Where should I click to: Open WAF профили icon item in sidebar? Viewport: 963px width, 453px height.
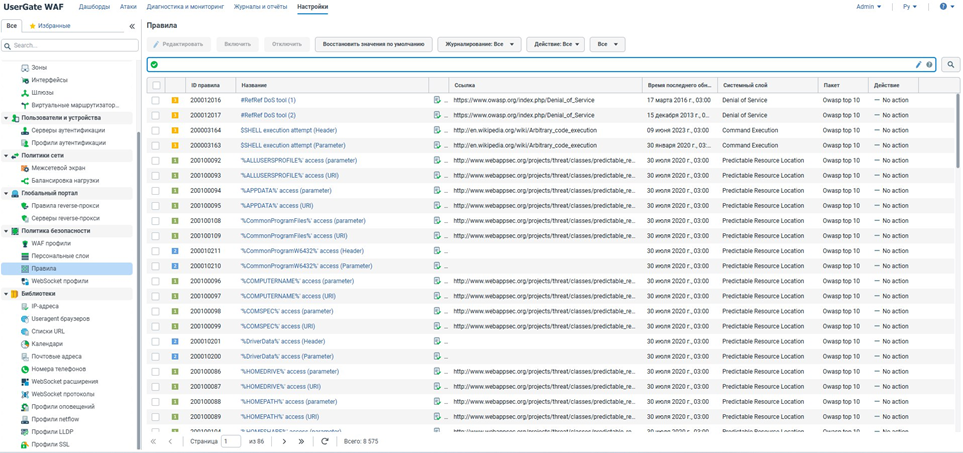(x=25, y=243)
